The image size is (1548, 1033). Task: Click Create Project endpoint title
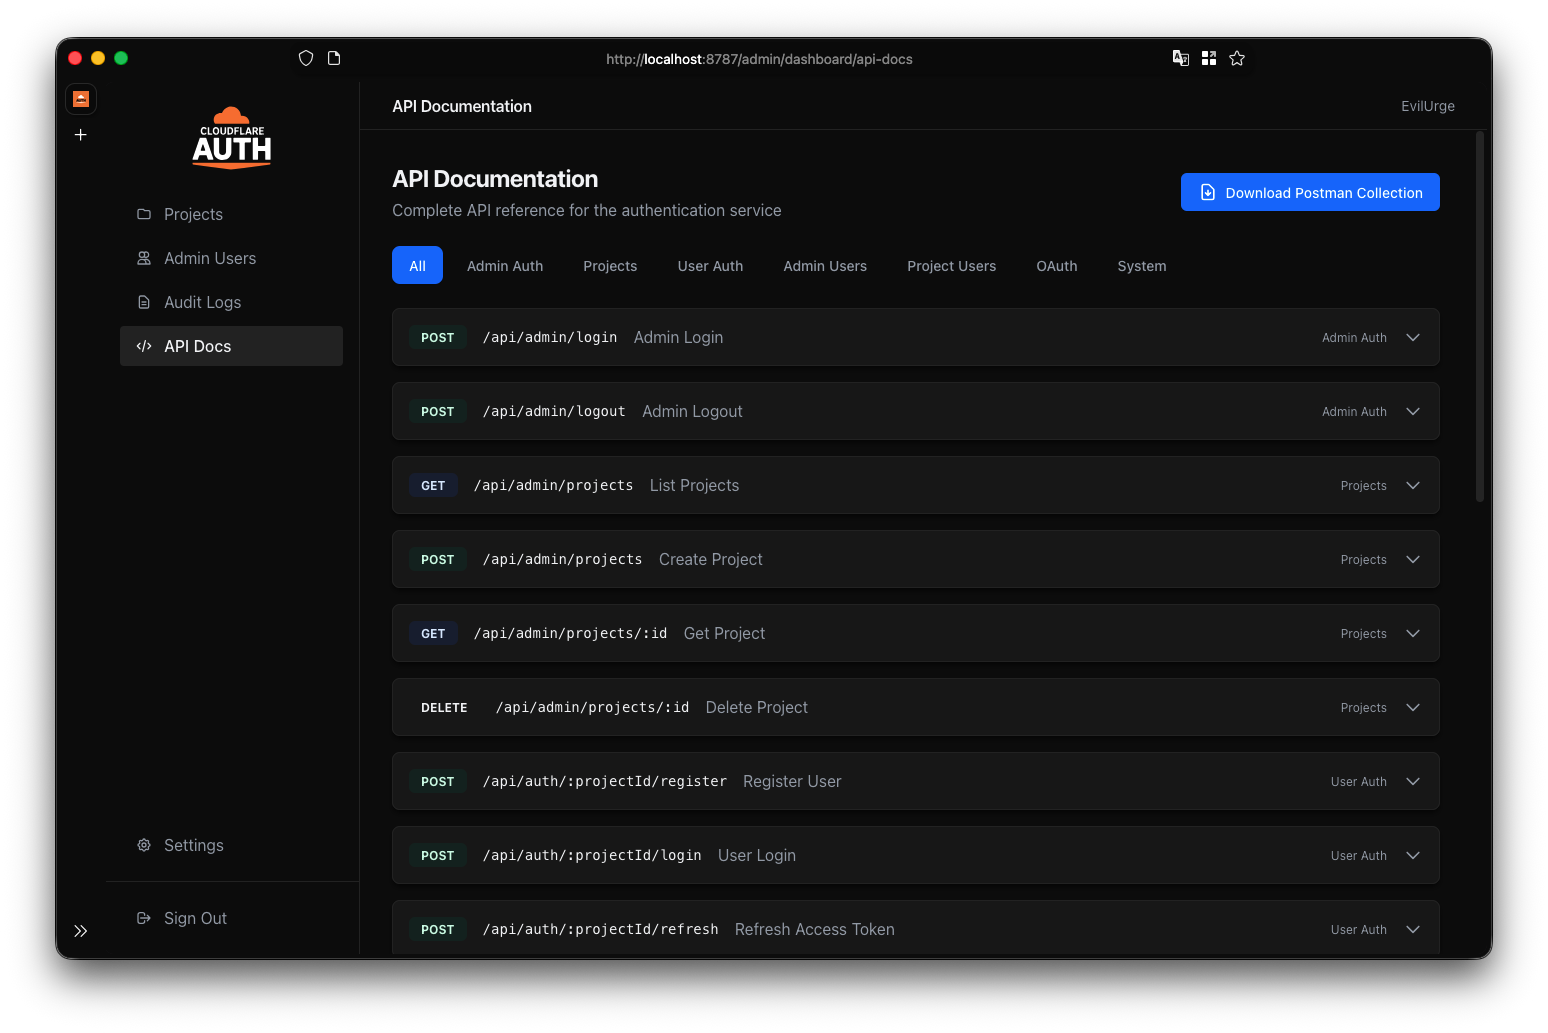(x=710, y=559)
